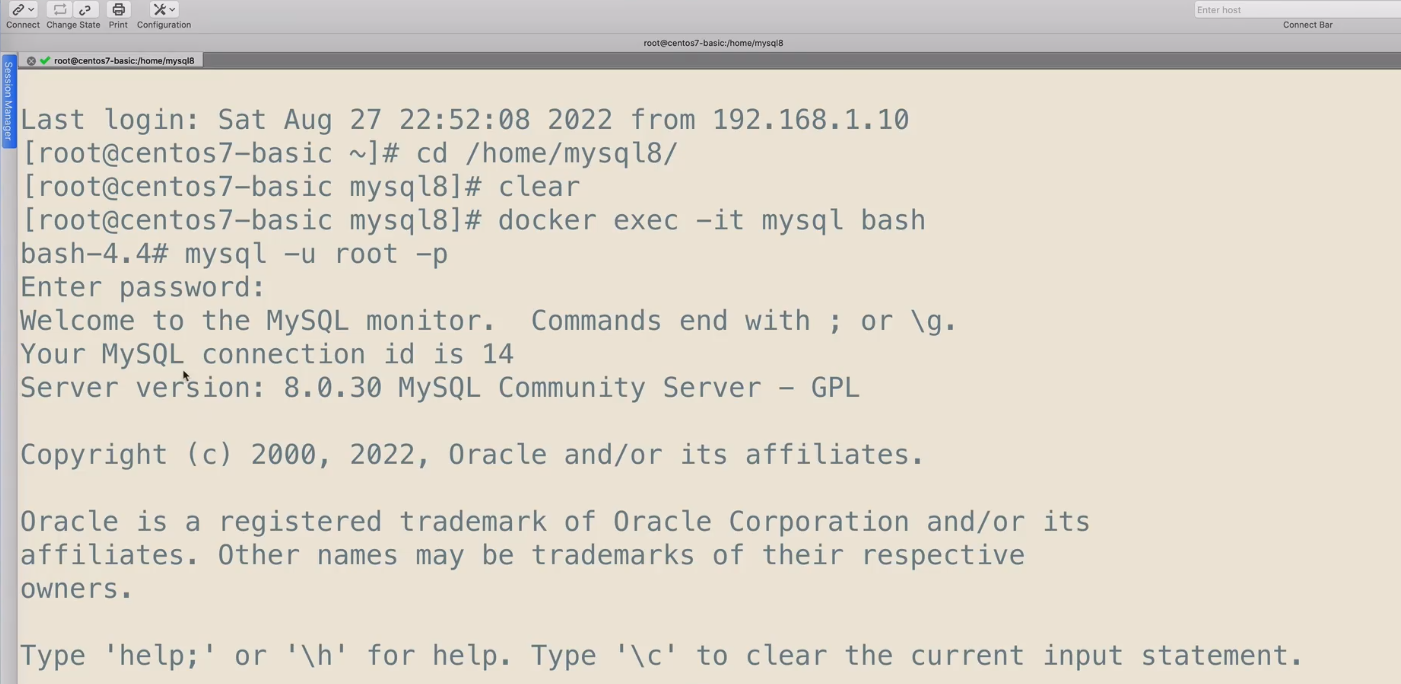
Task: Click the Connect Bar label
Action: 1308,24
